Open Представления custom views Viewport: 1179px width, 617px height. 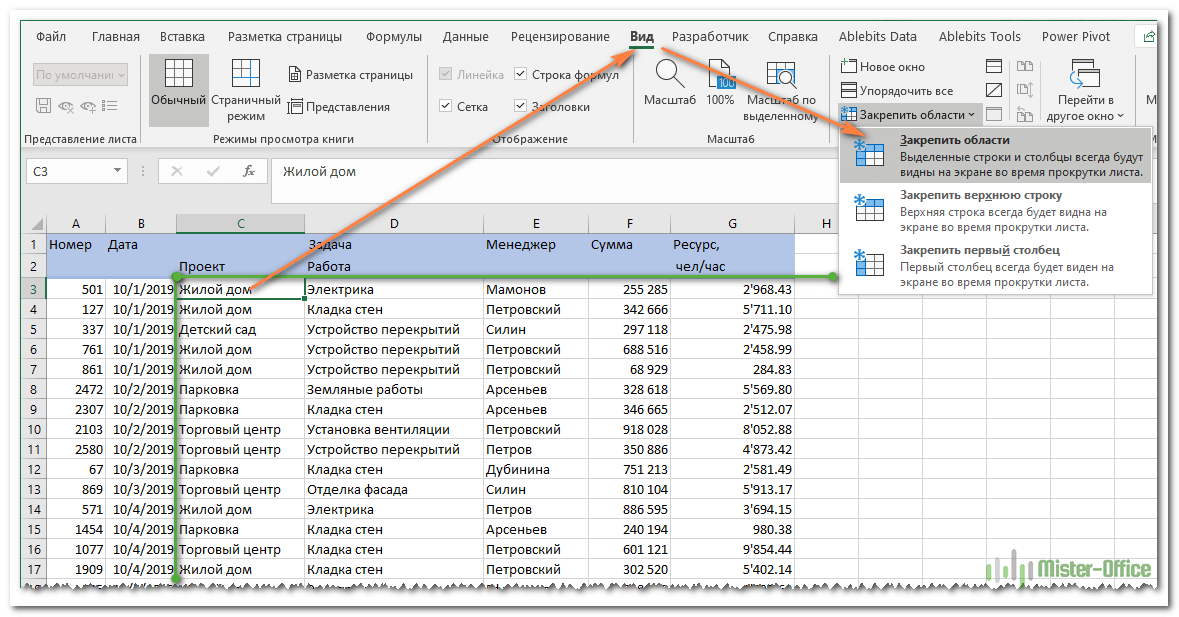click(x=339, y=107)
